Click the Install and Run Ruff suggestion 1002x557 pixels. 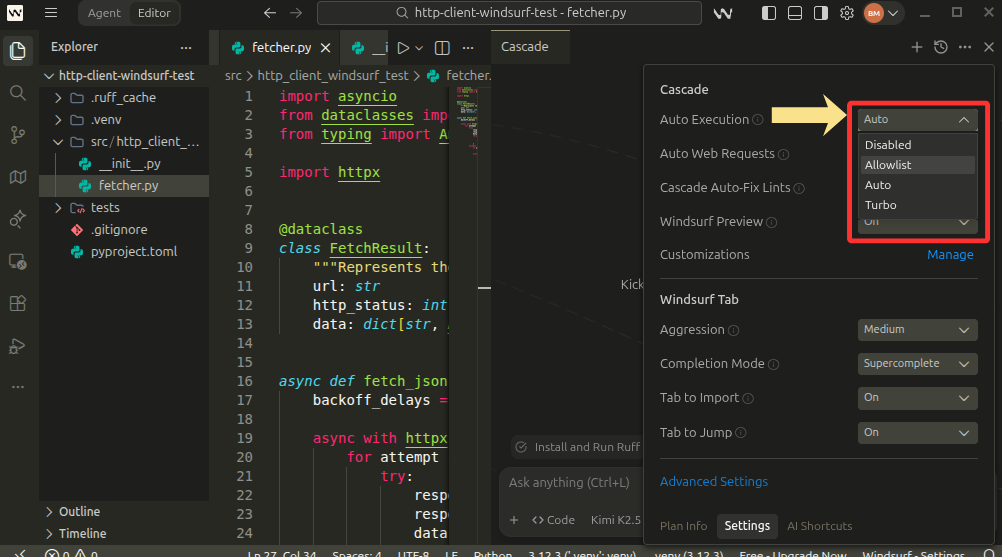click(577, 447)
